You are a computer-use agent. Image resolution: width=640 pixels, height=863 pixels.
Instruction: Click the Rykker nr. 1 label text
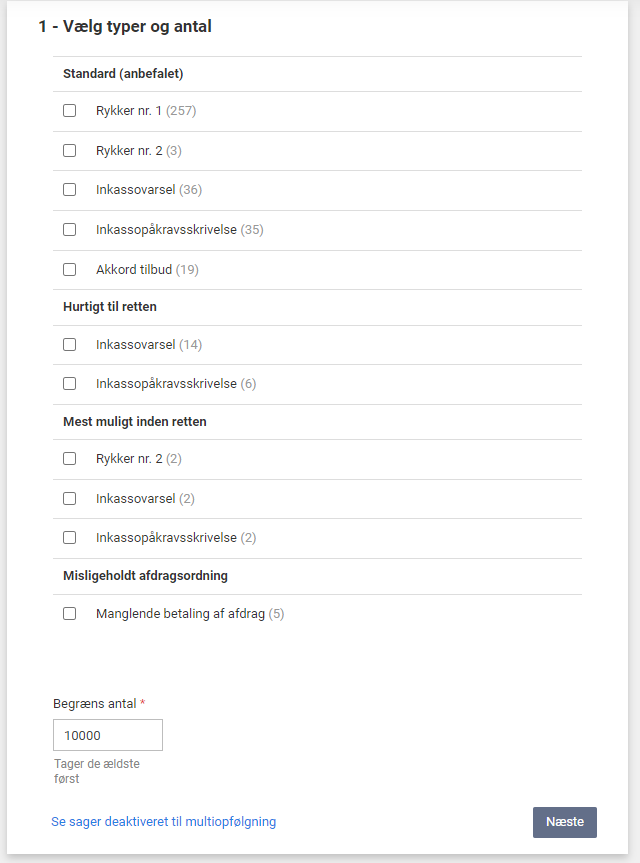click(x=129, y=110)
